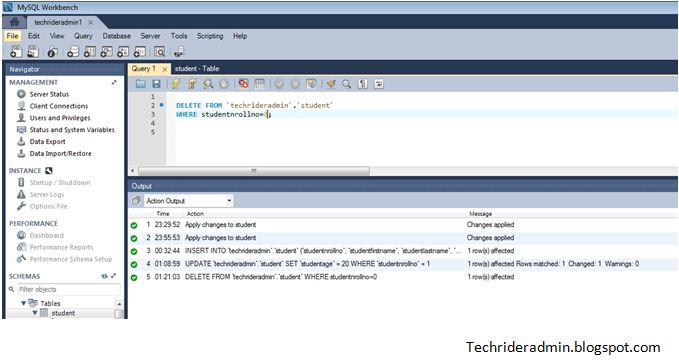Toggle invisible characters display icon
Viewport: 679px width, 360px height.
point(362,84)
